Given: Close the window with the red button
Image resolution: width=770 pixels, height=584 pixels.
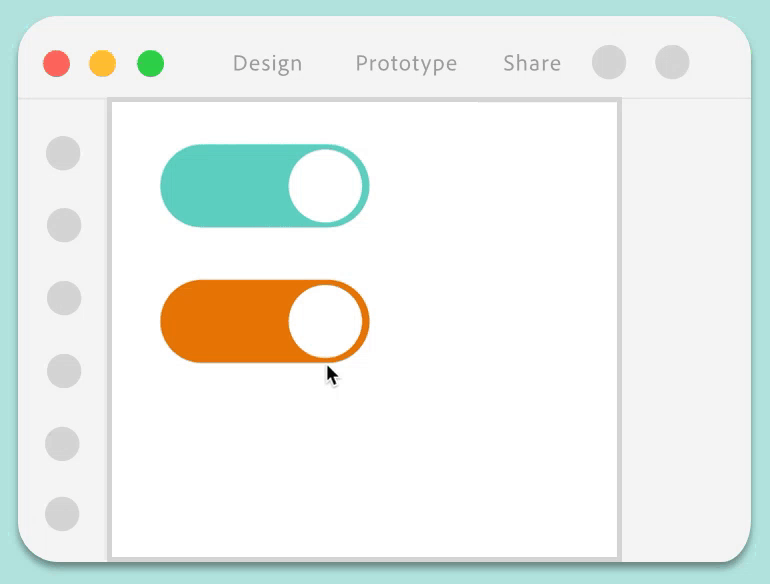Looking at the screenshot, I should pyautogui.click(x=57, y=64).
